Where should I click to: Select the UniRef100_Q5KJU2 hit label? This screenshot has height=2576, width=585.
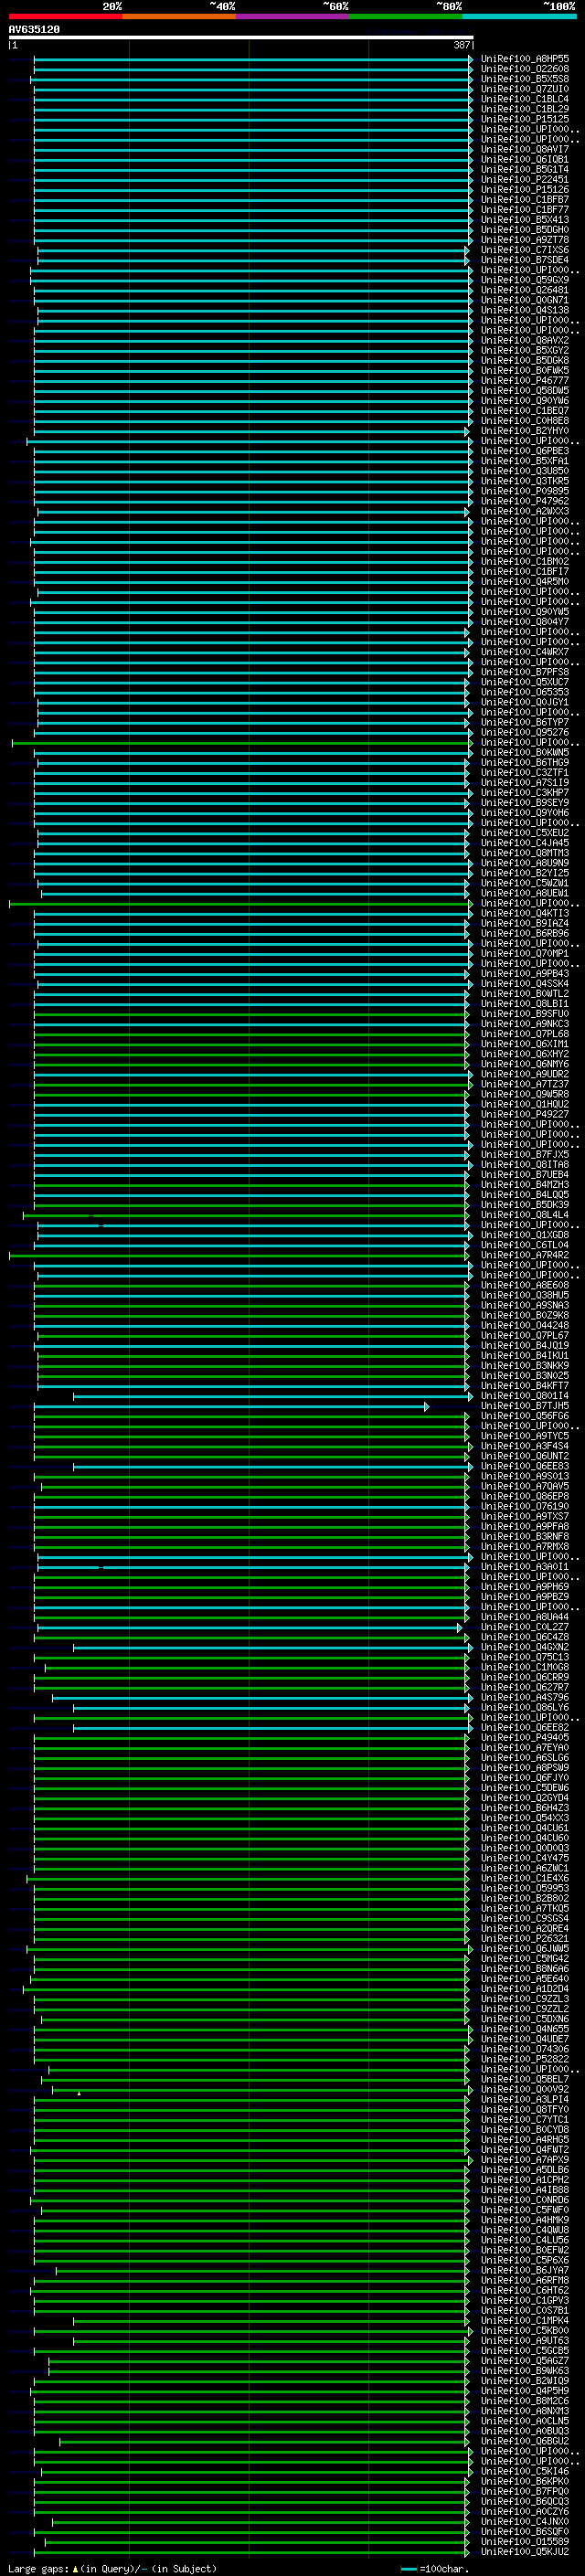pyautogui.click(x=524, y=2552)
